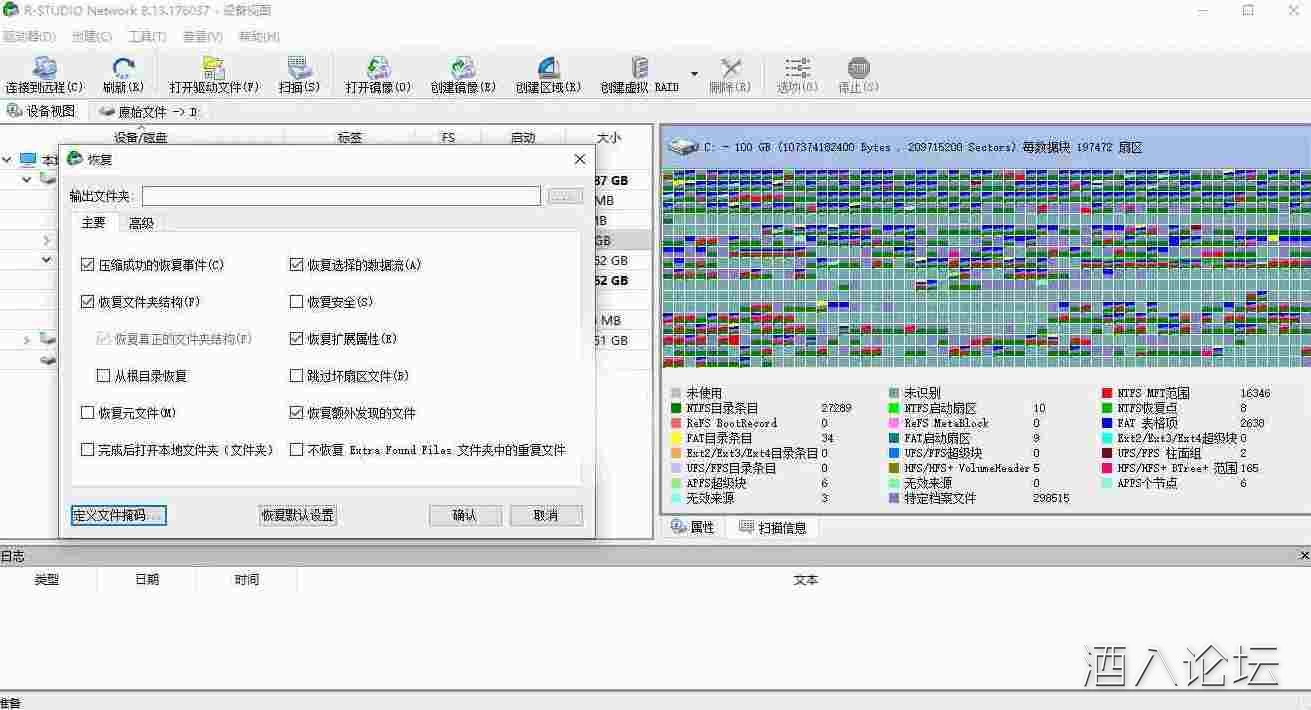Toggle the 恢复元文件 checkbox
Screen dimensions: 1311x710
(88, 413)
